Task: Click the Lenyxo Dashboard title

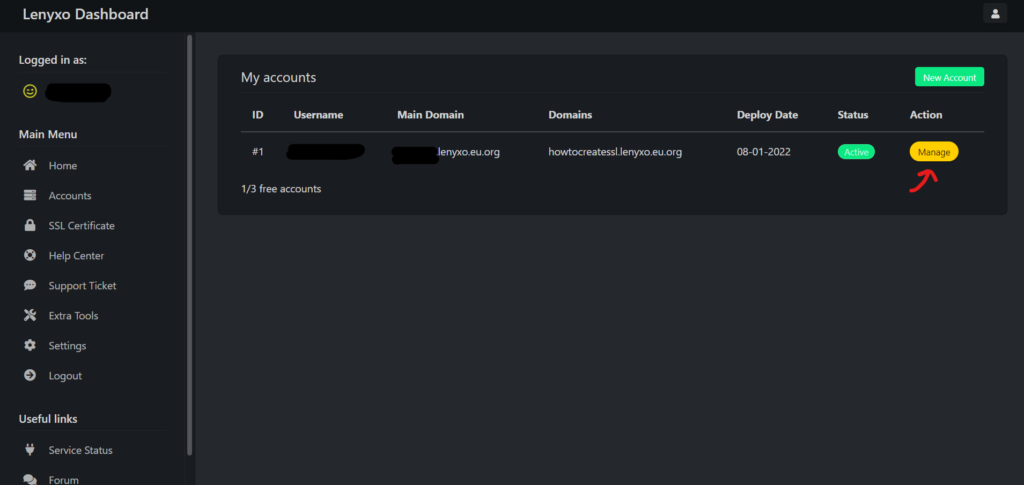Action: pos(86,14)
